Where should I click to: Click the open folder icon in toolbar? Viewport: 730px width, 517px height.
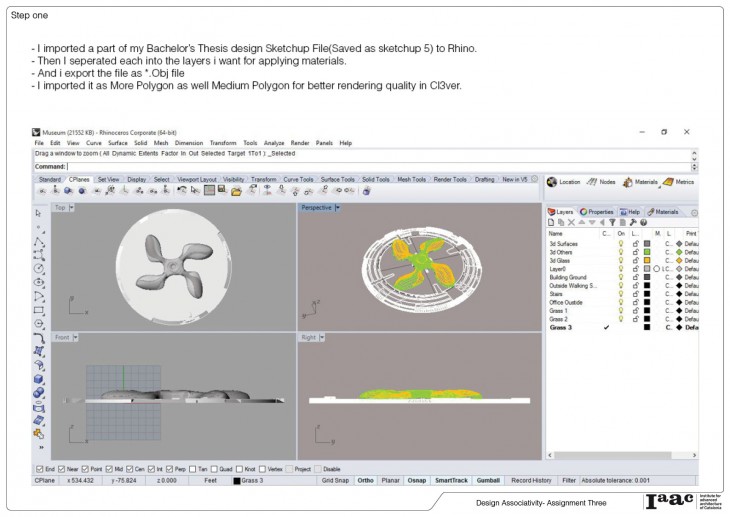235,190
